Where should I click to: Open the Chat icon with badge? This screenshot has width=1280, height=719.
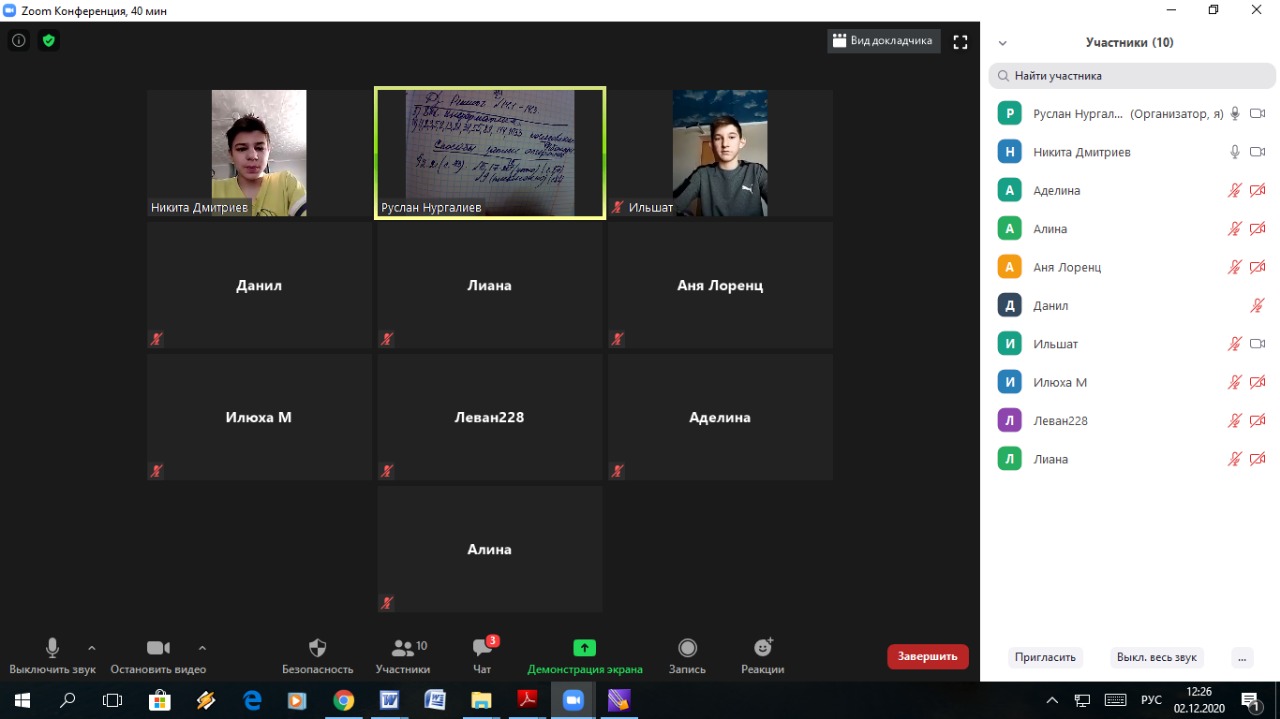tap(482, 649)
